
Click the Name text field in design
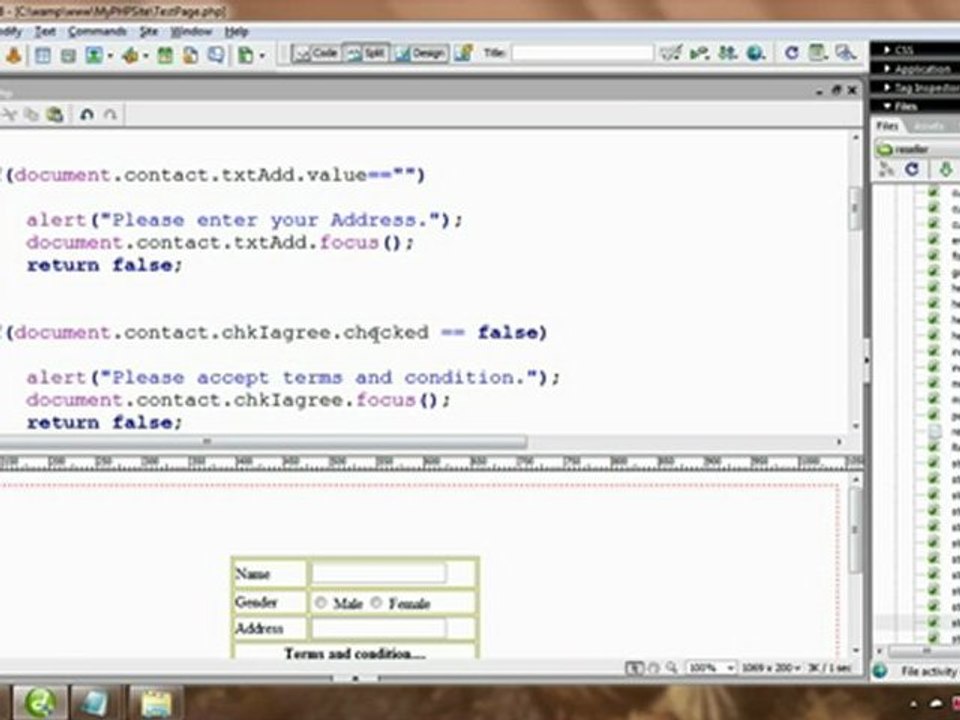tap(379, 573)
